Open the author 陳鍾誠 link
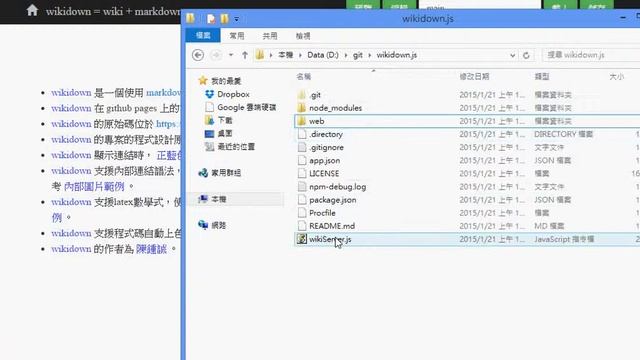The image size is (640, 360). (151, 249)
